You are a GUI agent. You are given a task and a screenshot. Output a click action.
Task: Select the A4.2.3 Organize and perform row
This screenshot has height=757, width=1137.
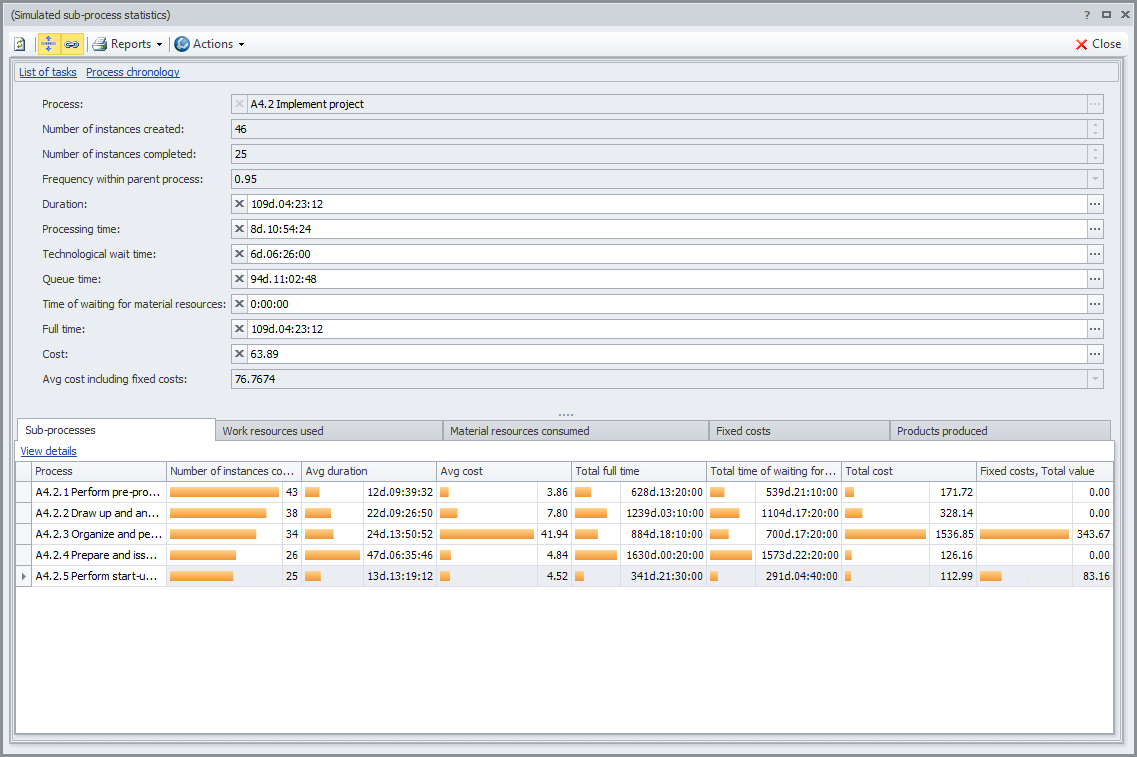[x=98, y=534]
